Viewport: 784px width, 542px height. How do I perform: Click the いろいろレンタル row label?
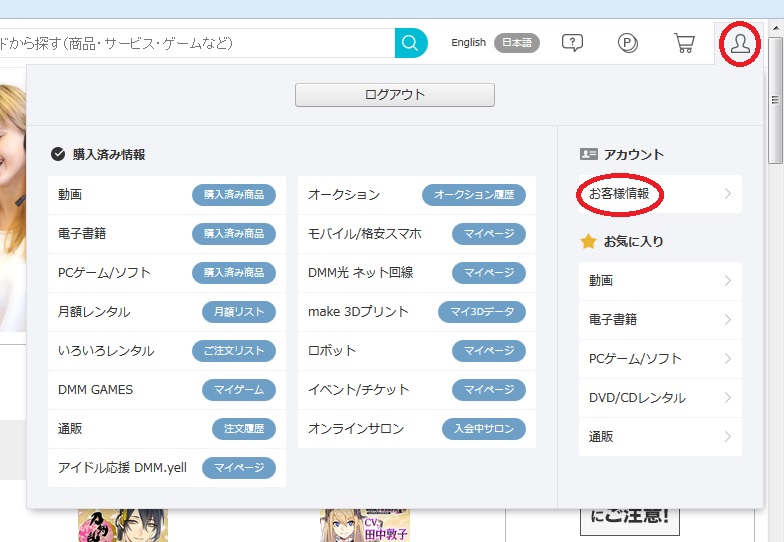click(106, 350)
